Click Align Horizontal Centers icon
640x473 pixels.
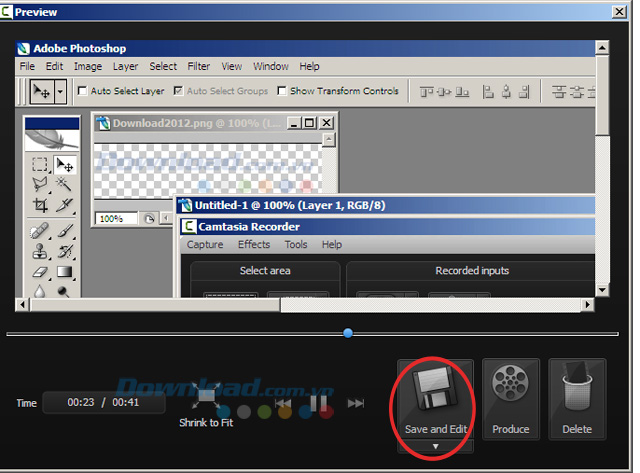pyautogui.click(x=506, y=92)
